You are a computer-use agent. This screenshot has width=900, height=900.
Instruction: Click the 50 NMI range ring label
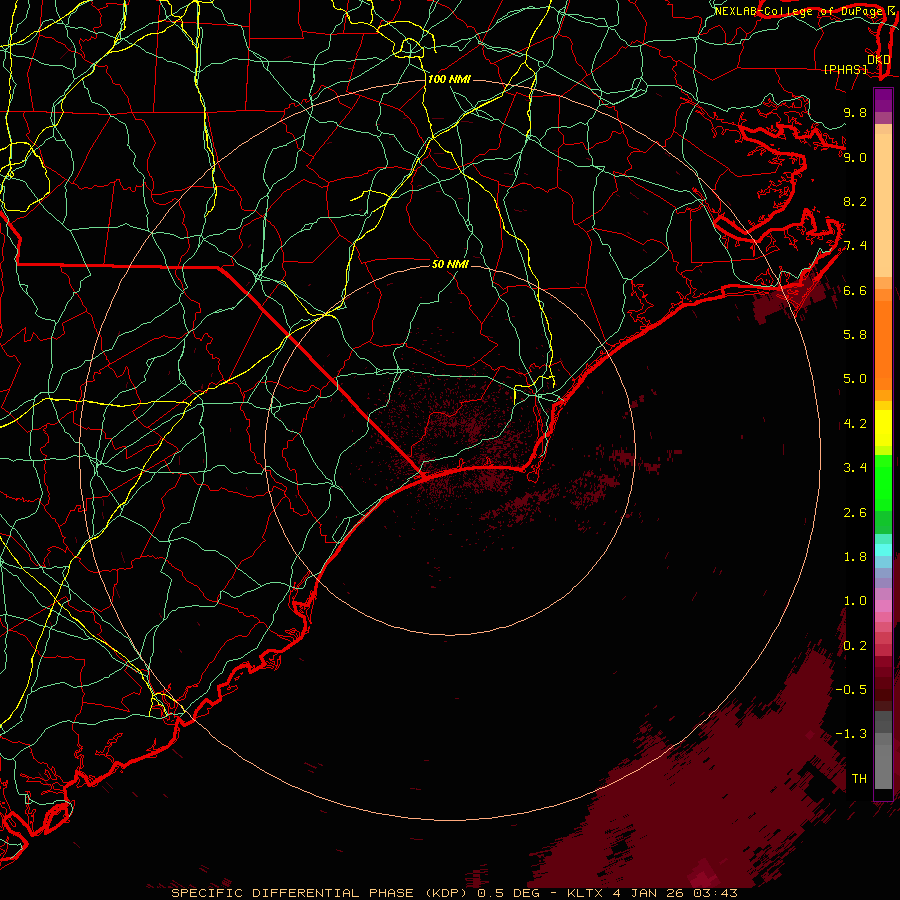pyautogui.click(x=450, y=264)
